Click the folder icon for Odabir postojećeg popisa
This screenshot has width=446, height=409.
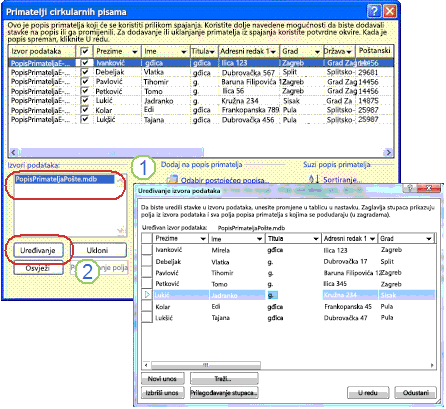pos(172,179)
